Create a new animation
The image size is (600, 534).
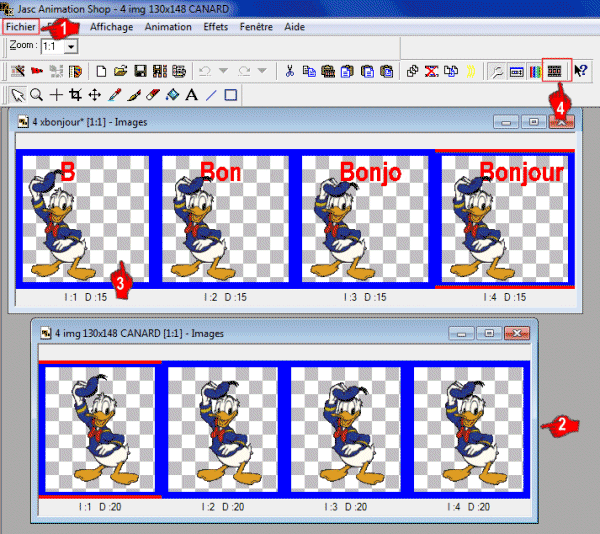(101, 71)
